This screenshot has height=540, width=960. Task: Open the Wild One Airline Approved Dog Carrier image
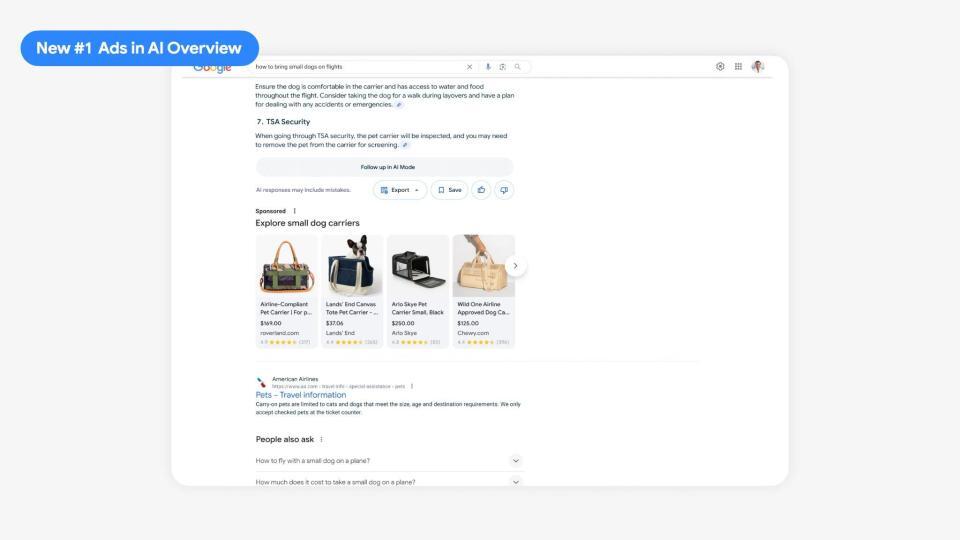[x=484, y=266]
